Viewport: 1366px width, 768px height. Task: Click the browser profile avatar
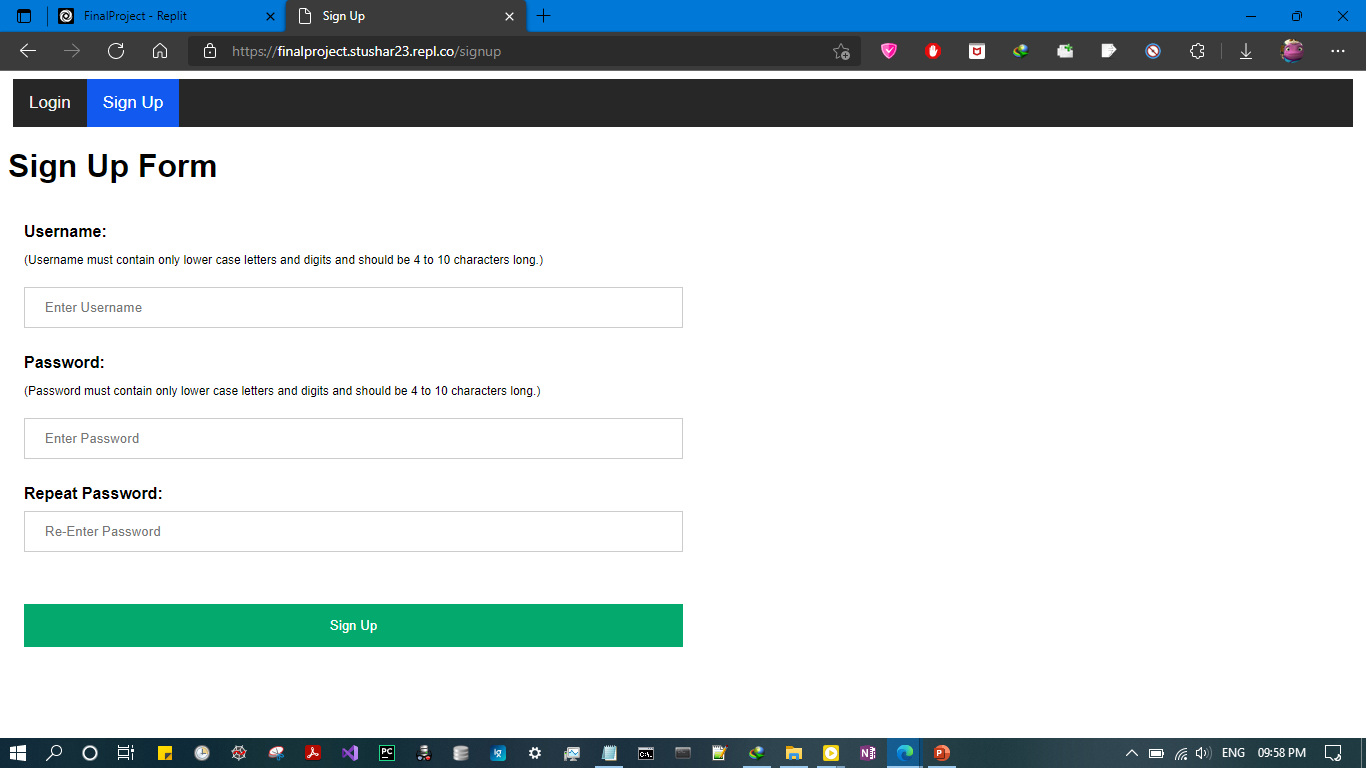click(x=1292, y=51)
